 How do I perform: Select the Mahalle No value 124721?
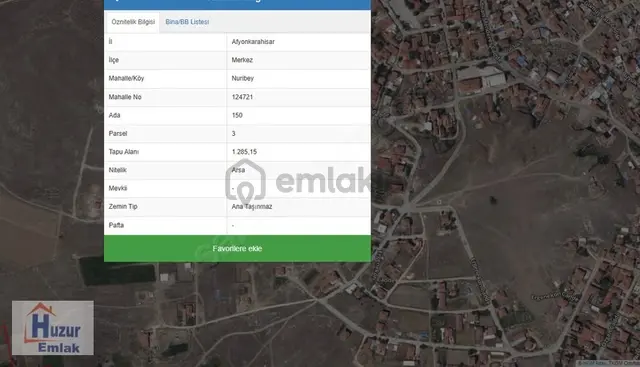point(242,97)
